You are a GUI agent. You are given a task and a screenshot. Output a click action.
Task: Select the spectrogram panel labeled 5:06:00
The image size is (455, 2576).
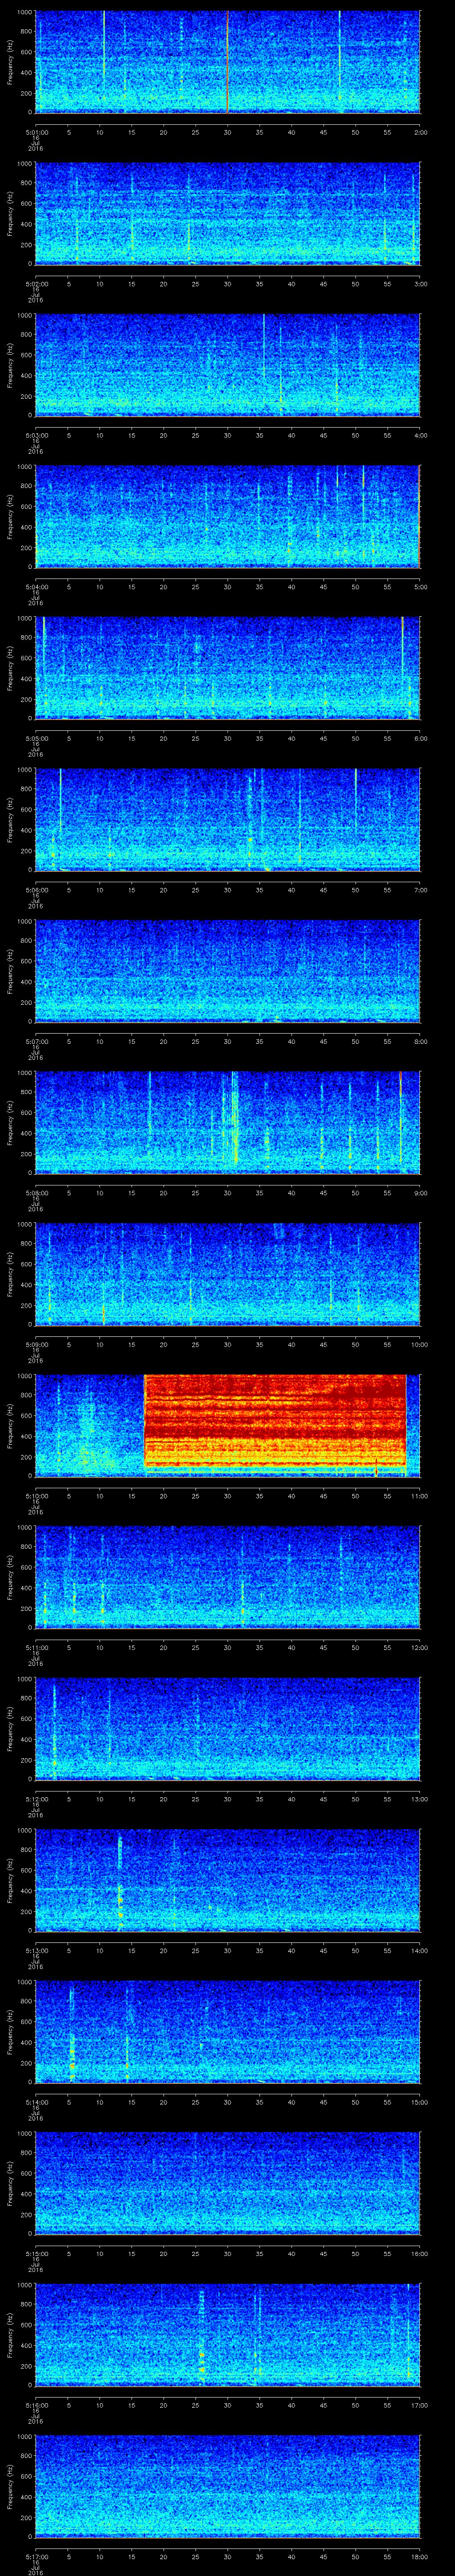[227, 820]
